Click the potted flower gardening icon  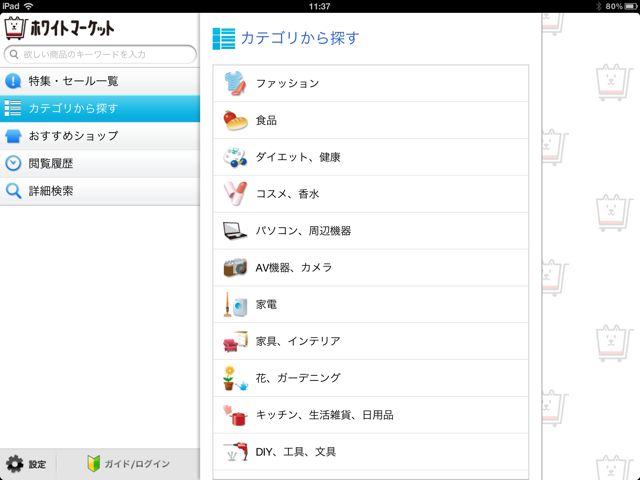tap(235, 378)
